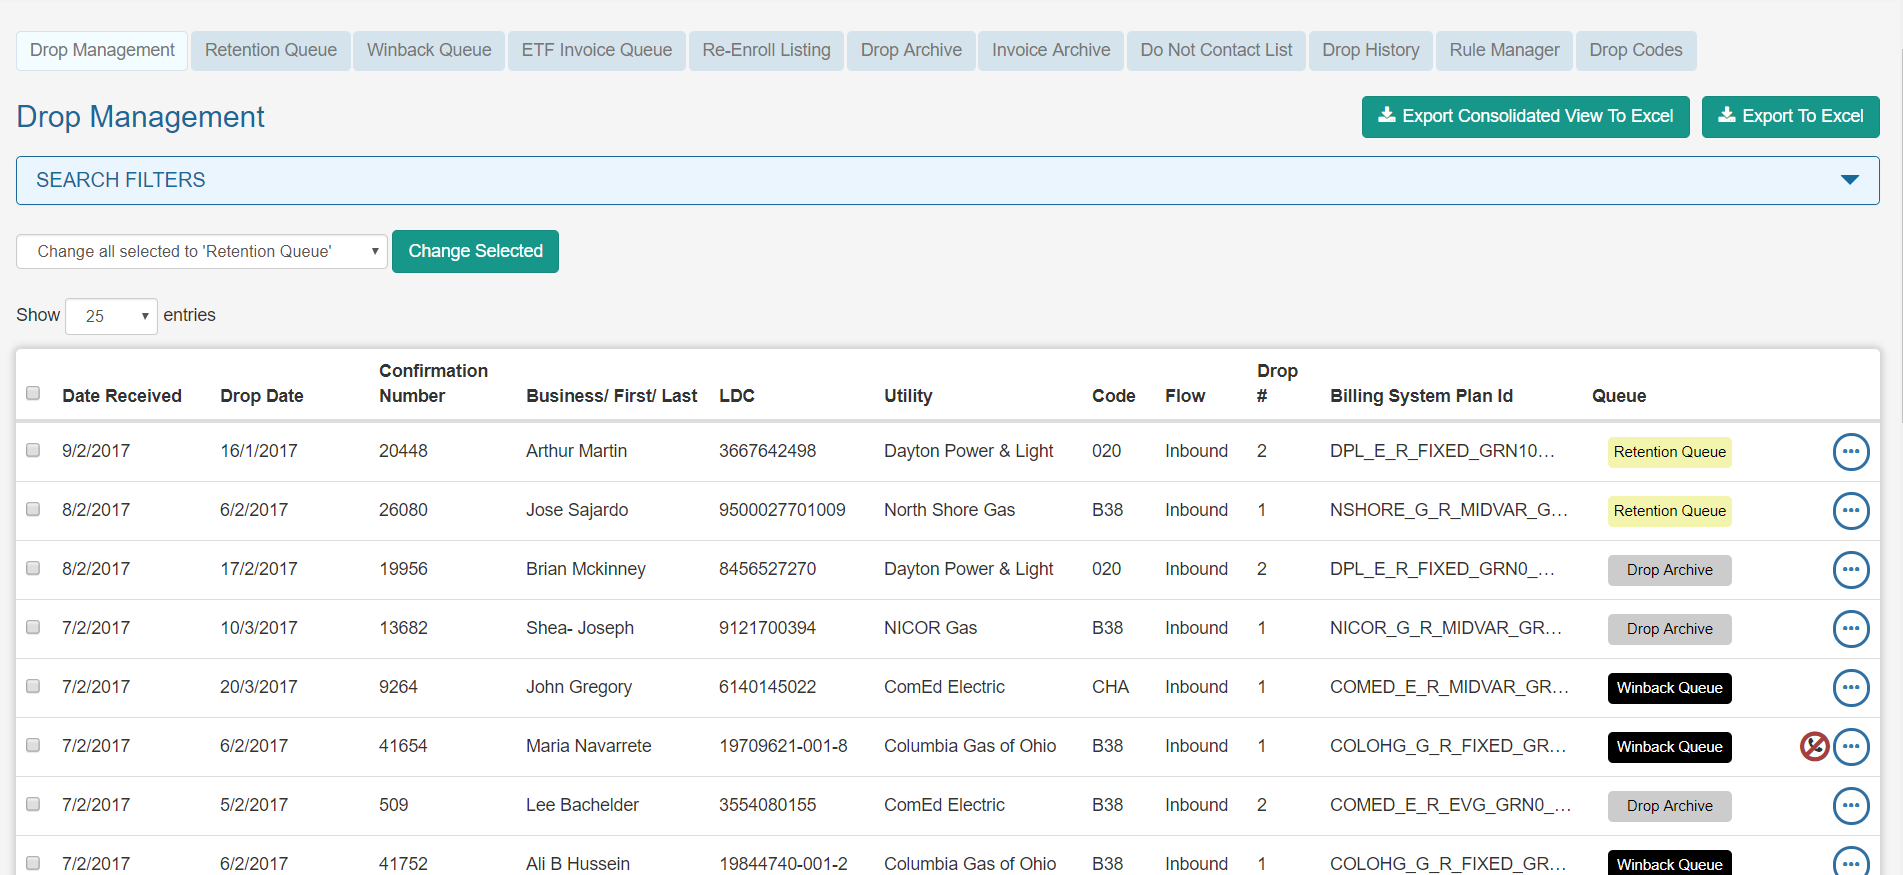Click confirmation number 20448
1903x875 pixels.
tap(403, 451)
